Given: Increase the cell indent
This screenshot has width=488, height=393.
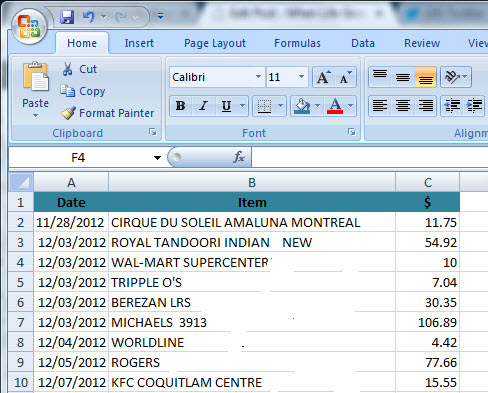Looking at the screenshot, I should tap(474, 106).
